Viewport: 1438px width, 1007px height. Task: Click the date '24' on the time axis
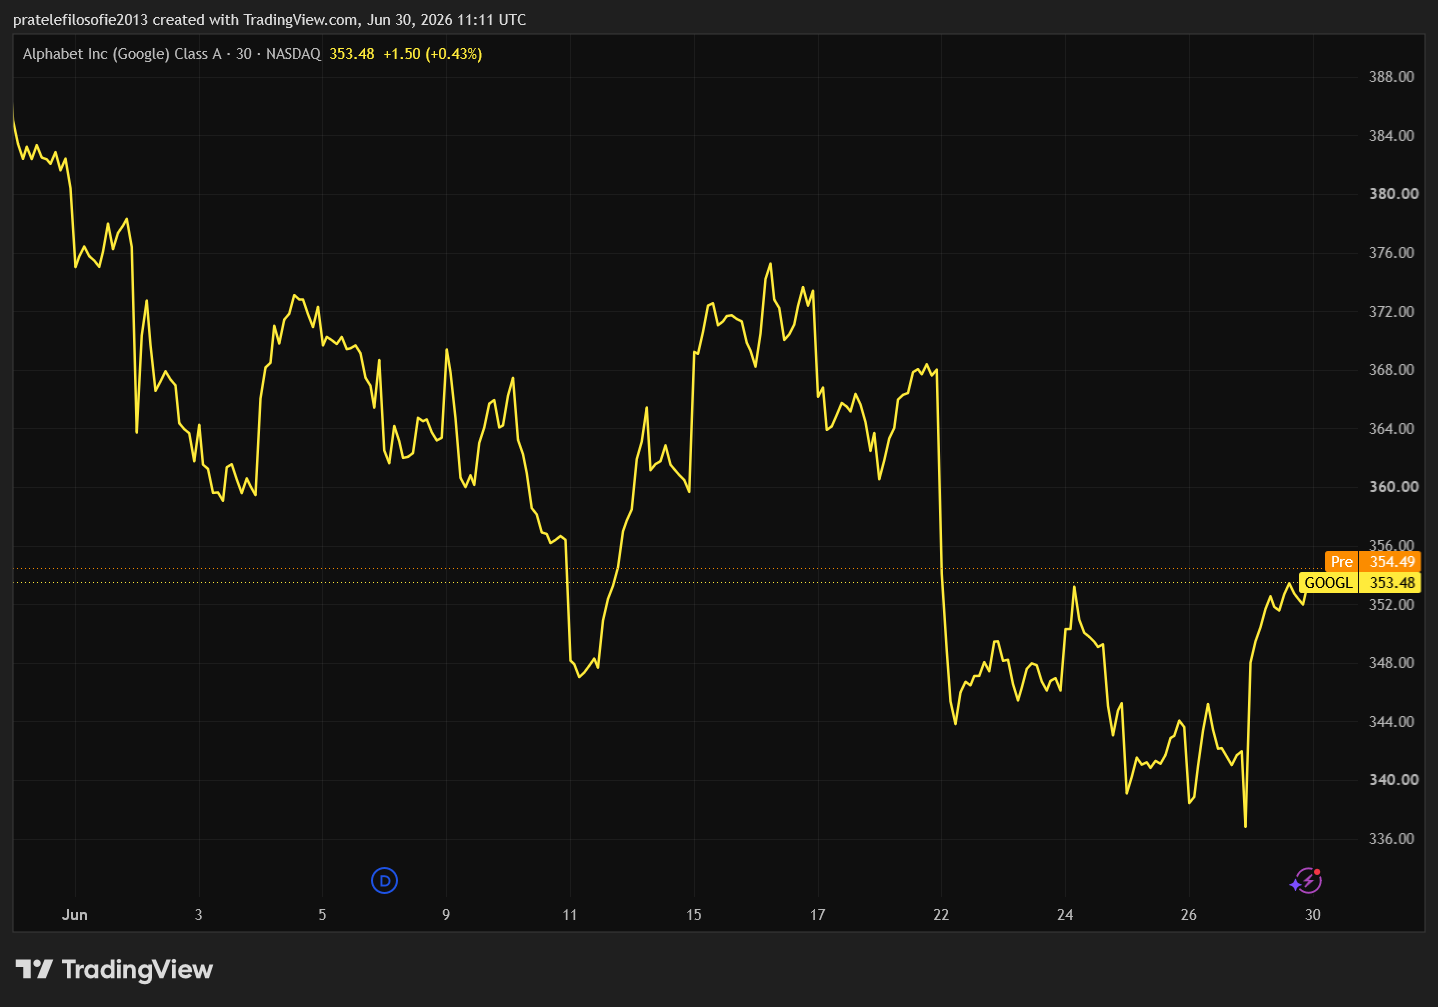pos(1065,915)
